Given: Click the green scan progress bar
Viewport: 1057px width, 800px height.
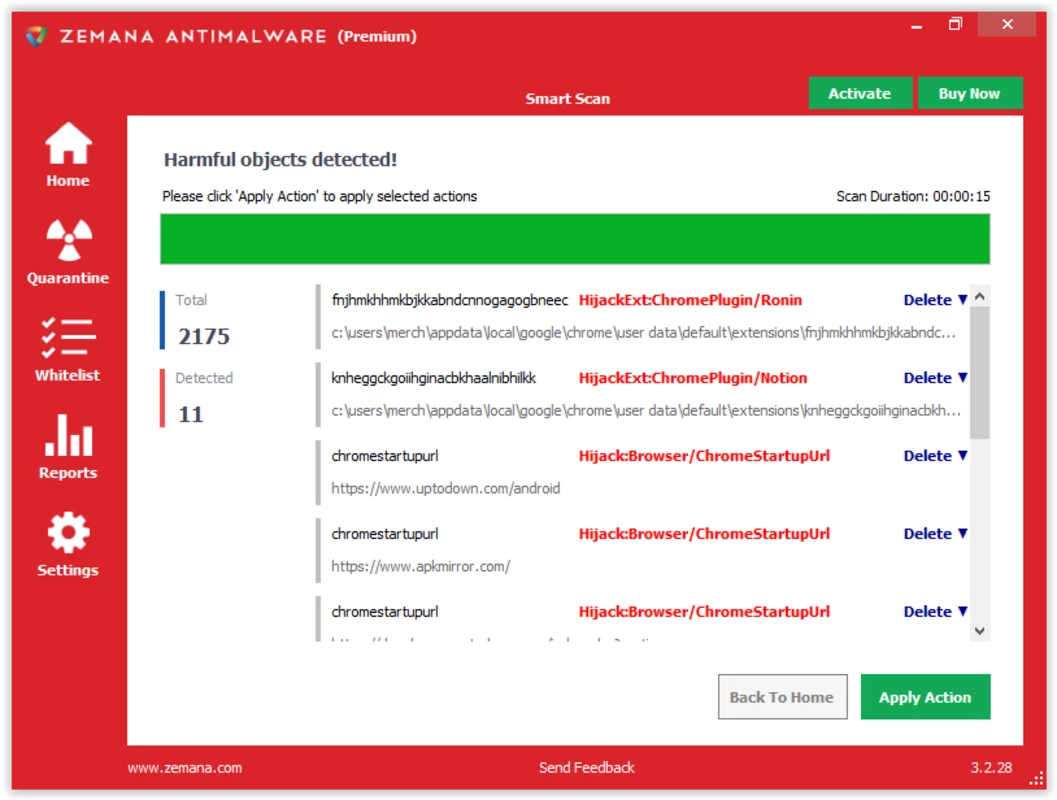Looking at the screenshot, I should pyautogui.click(x=575, y=239).
